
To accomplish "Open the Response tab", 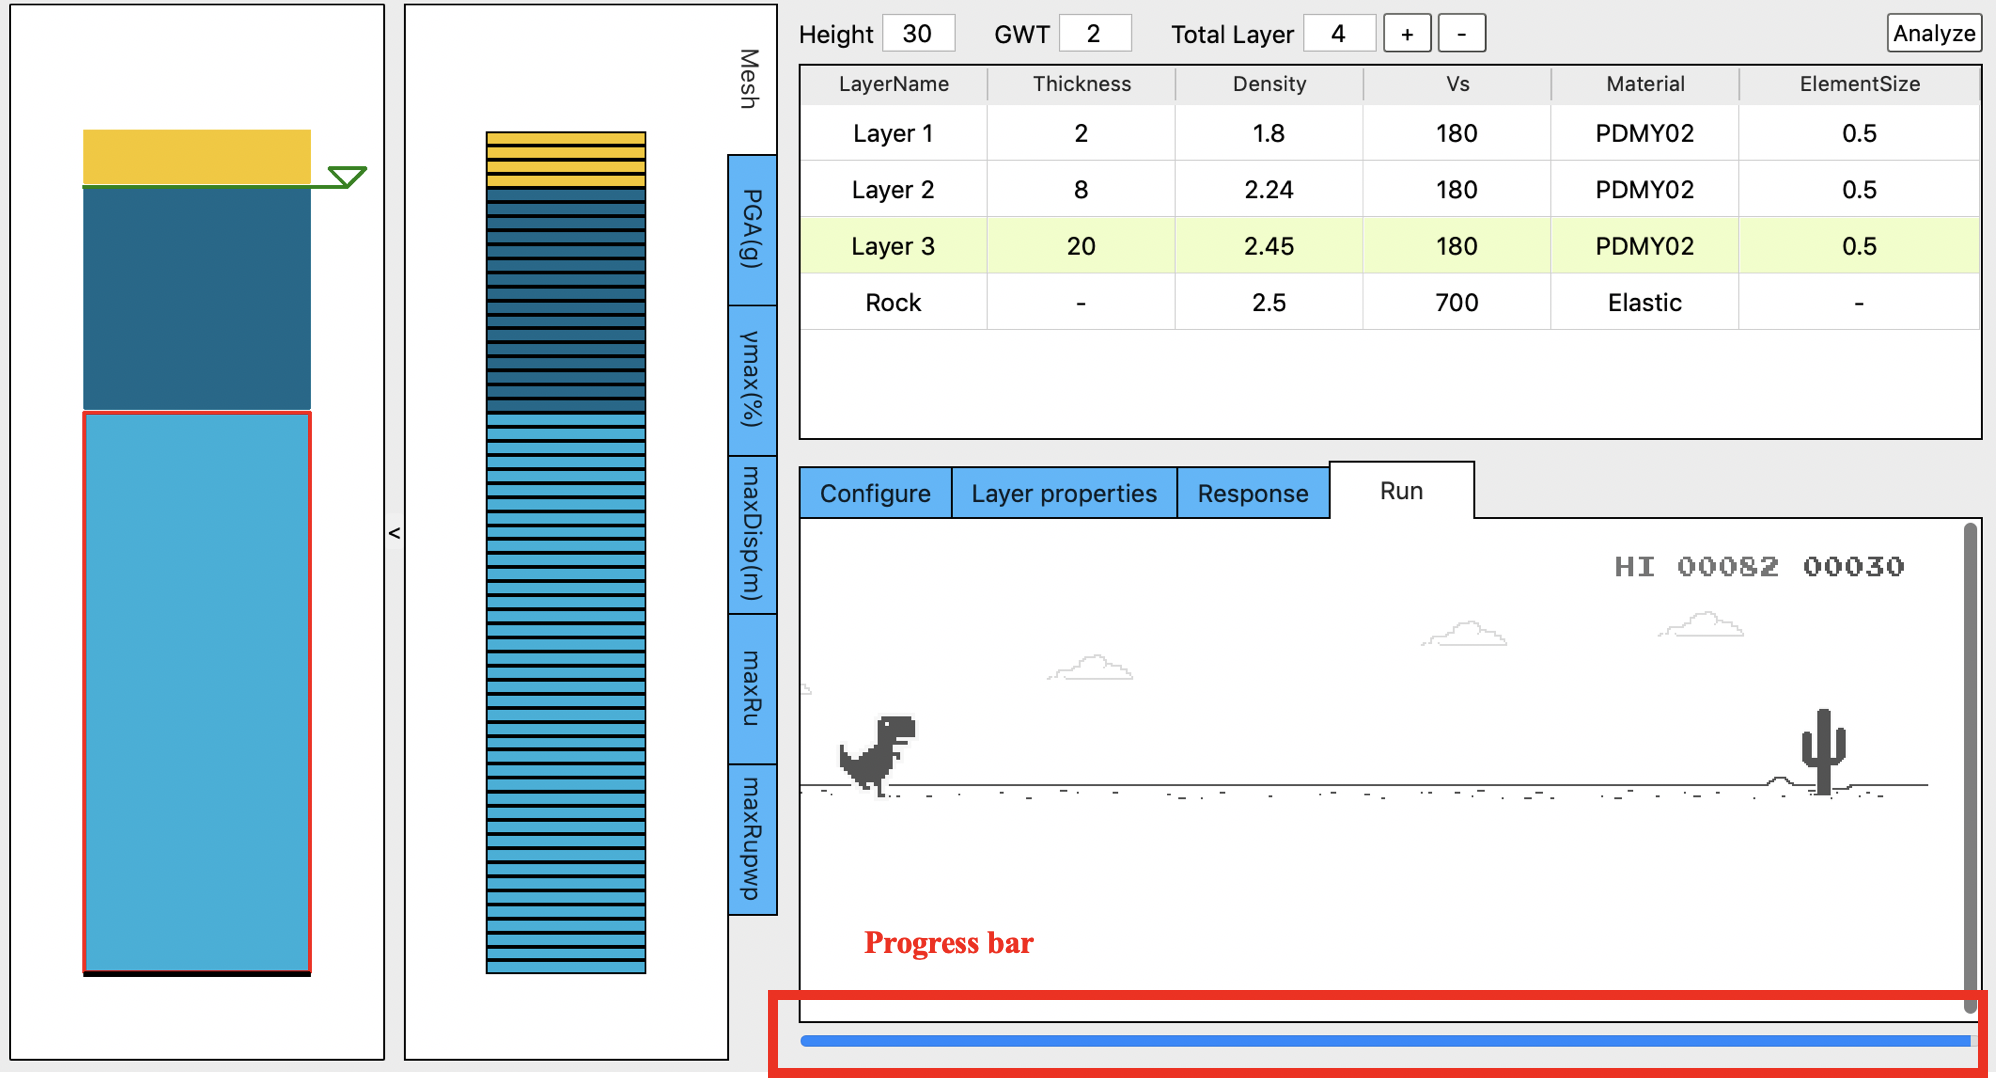I will tap(1250, 490).
